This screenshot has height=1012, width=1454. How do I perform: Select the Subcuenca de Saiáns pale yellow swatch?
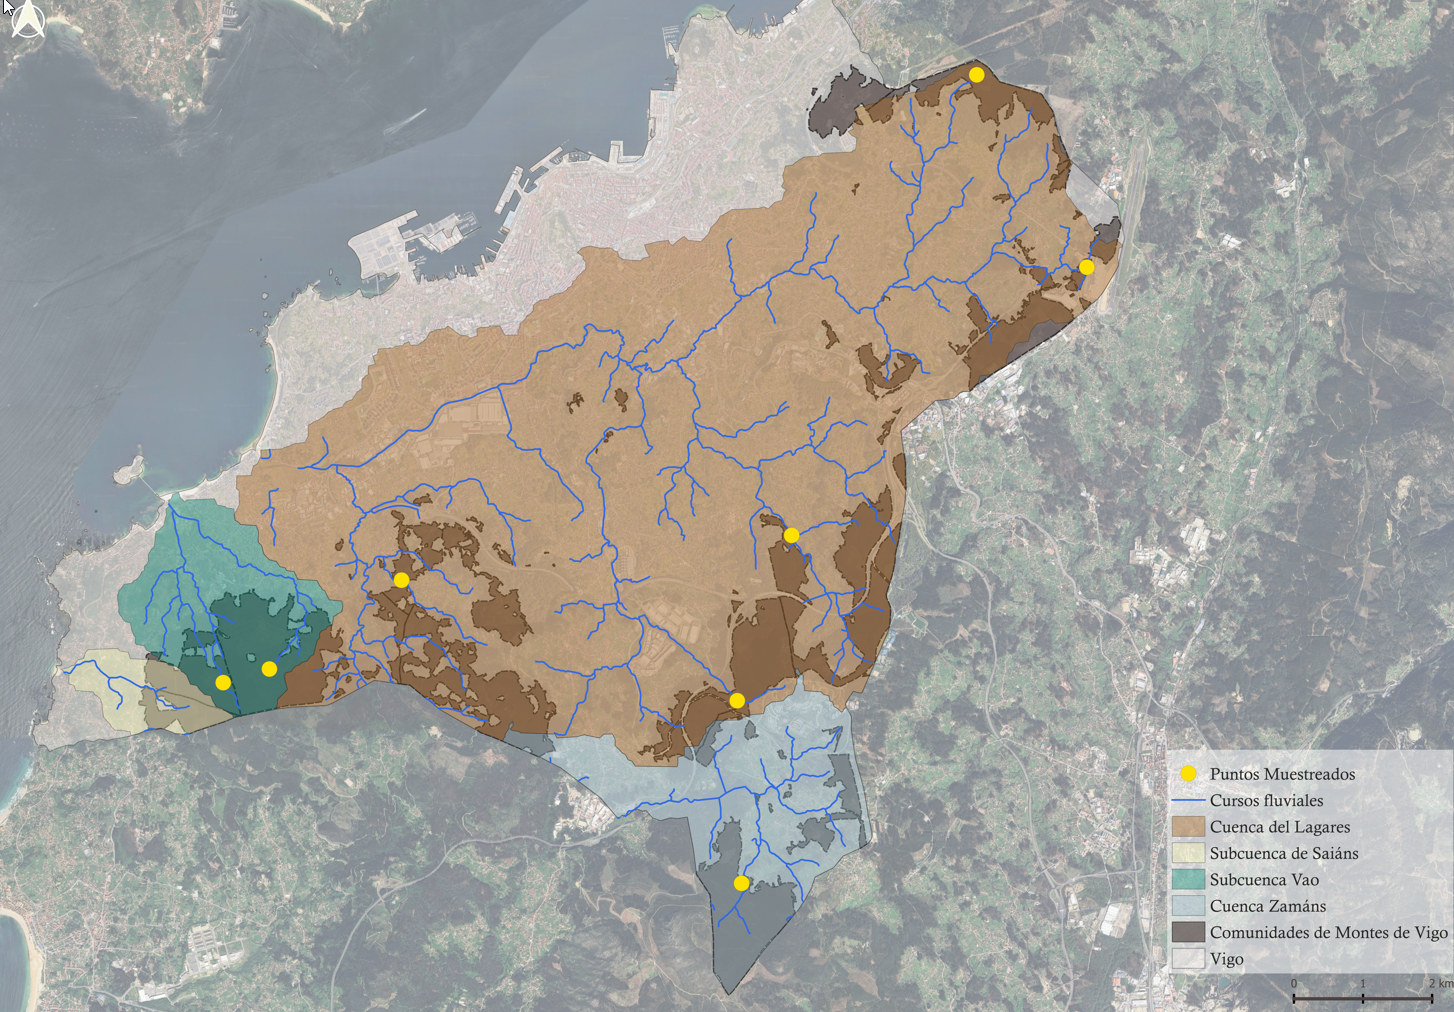(x=1188, y=853)
